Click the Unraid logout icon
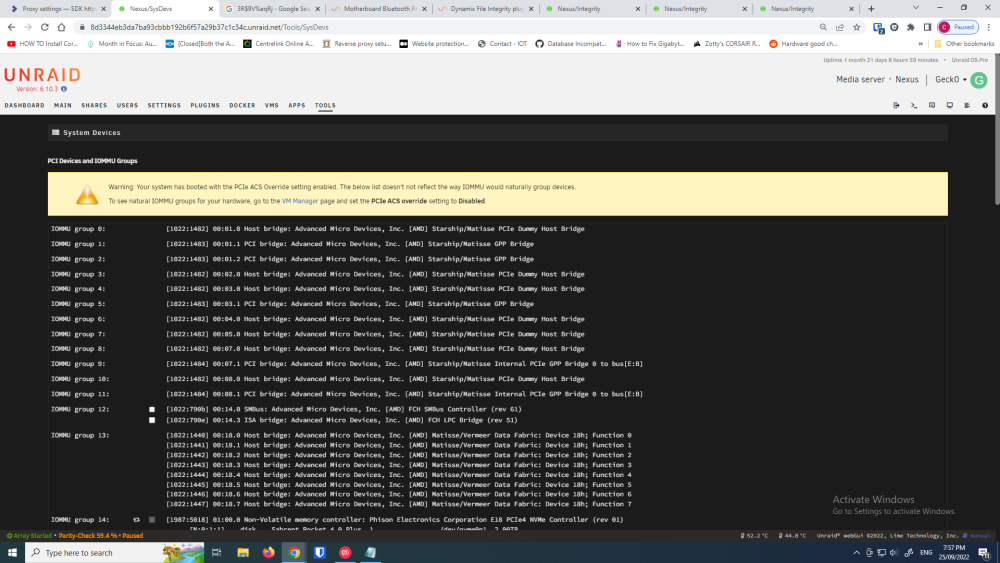The width and height of the screenshot is (1000, 563). click(x=896, y=105)
